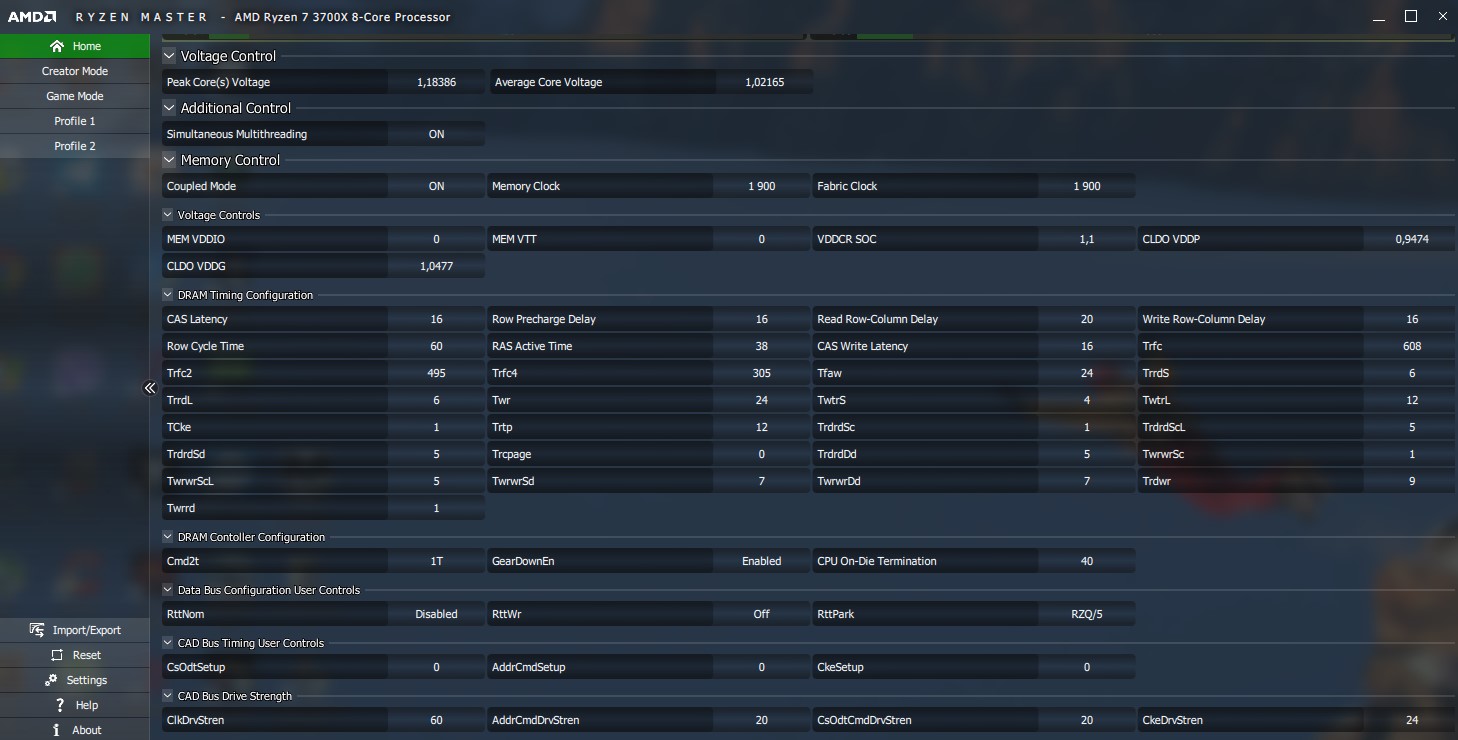Click the GearDownEn Enabled value
1458x740 pixels.
click(x=761, y=561)
